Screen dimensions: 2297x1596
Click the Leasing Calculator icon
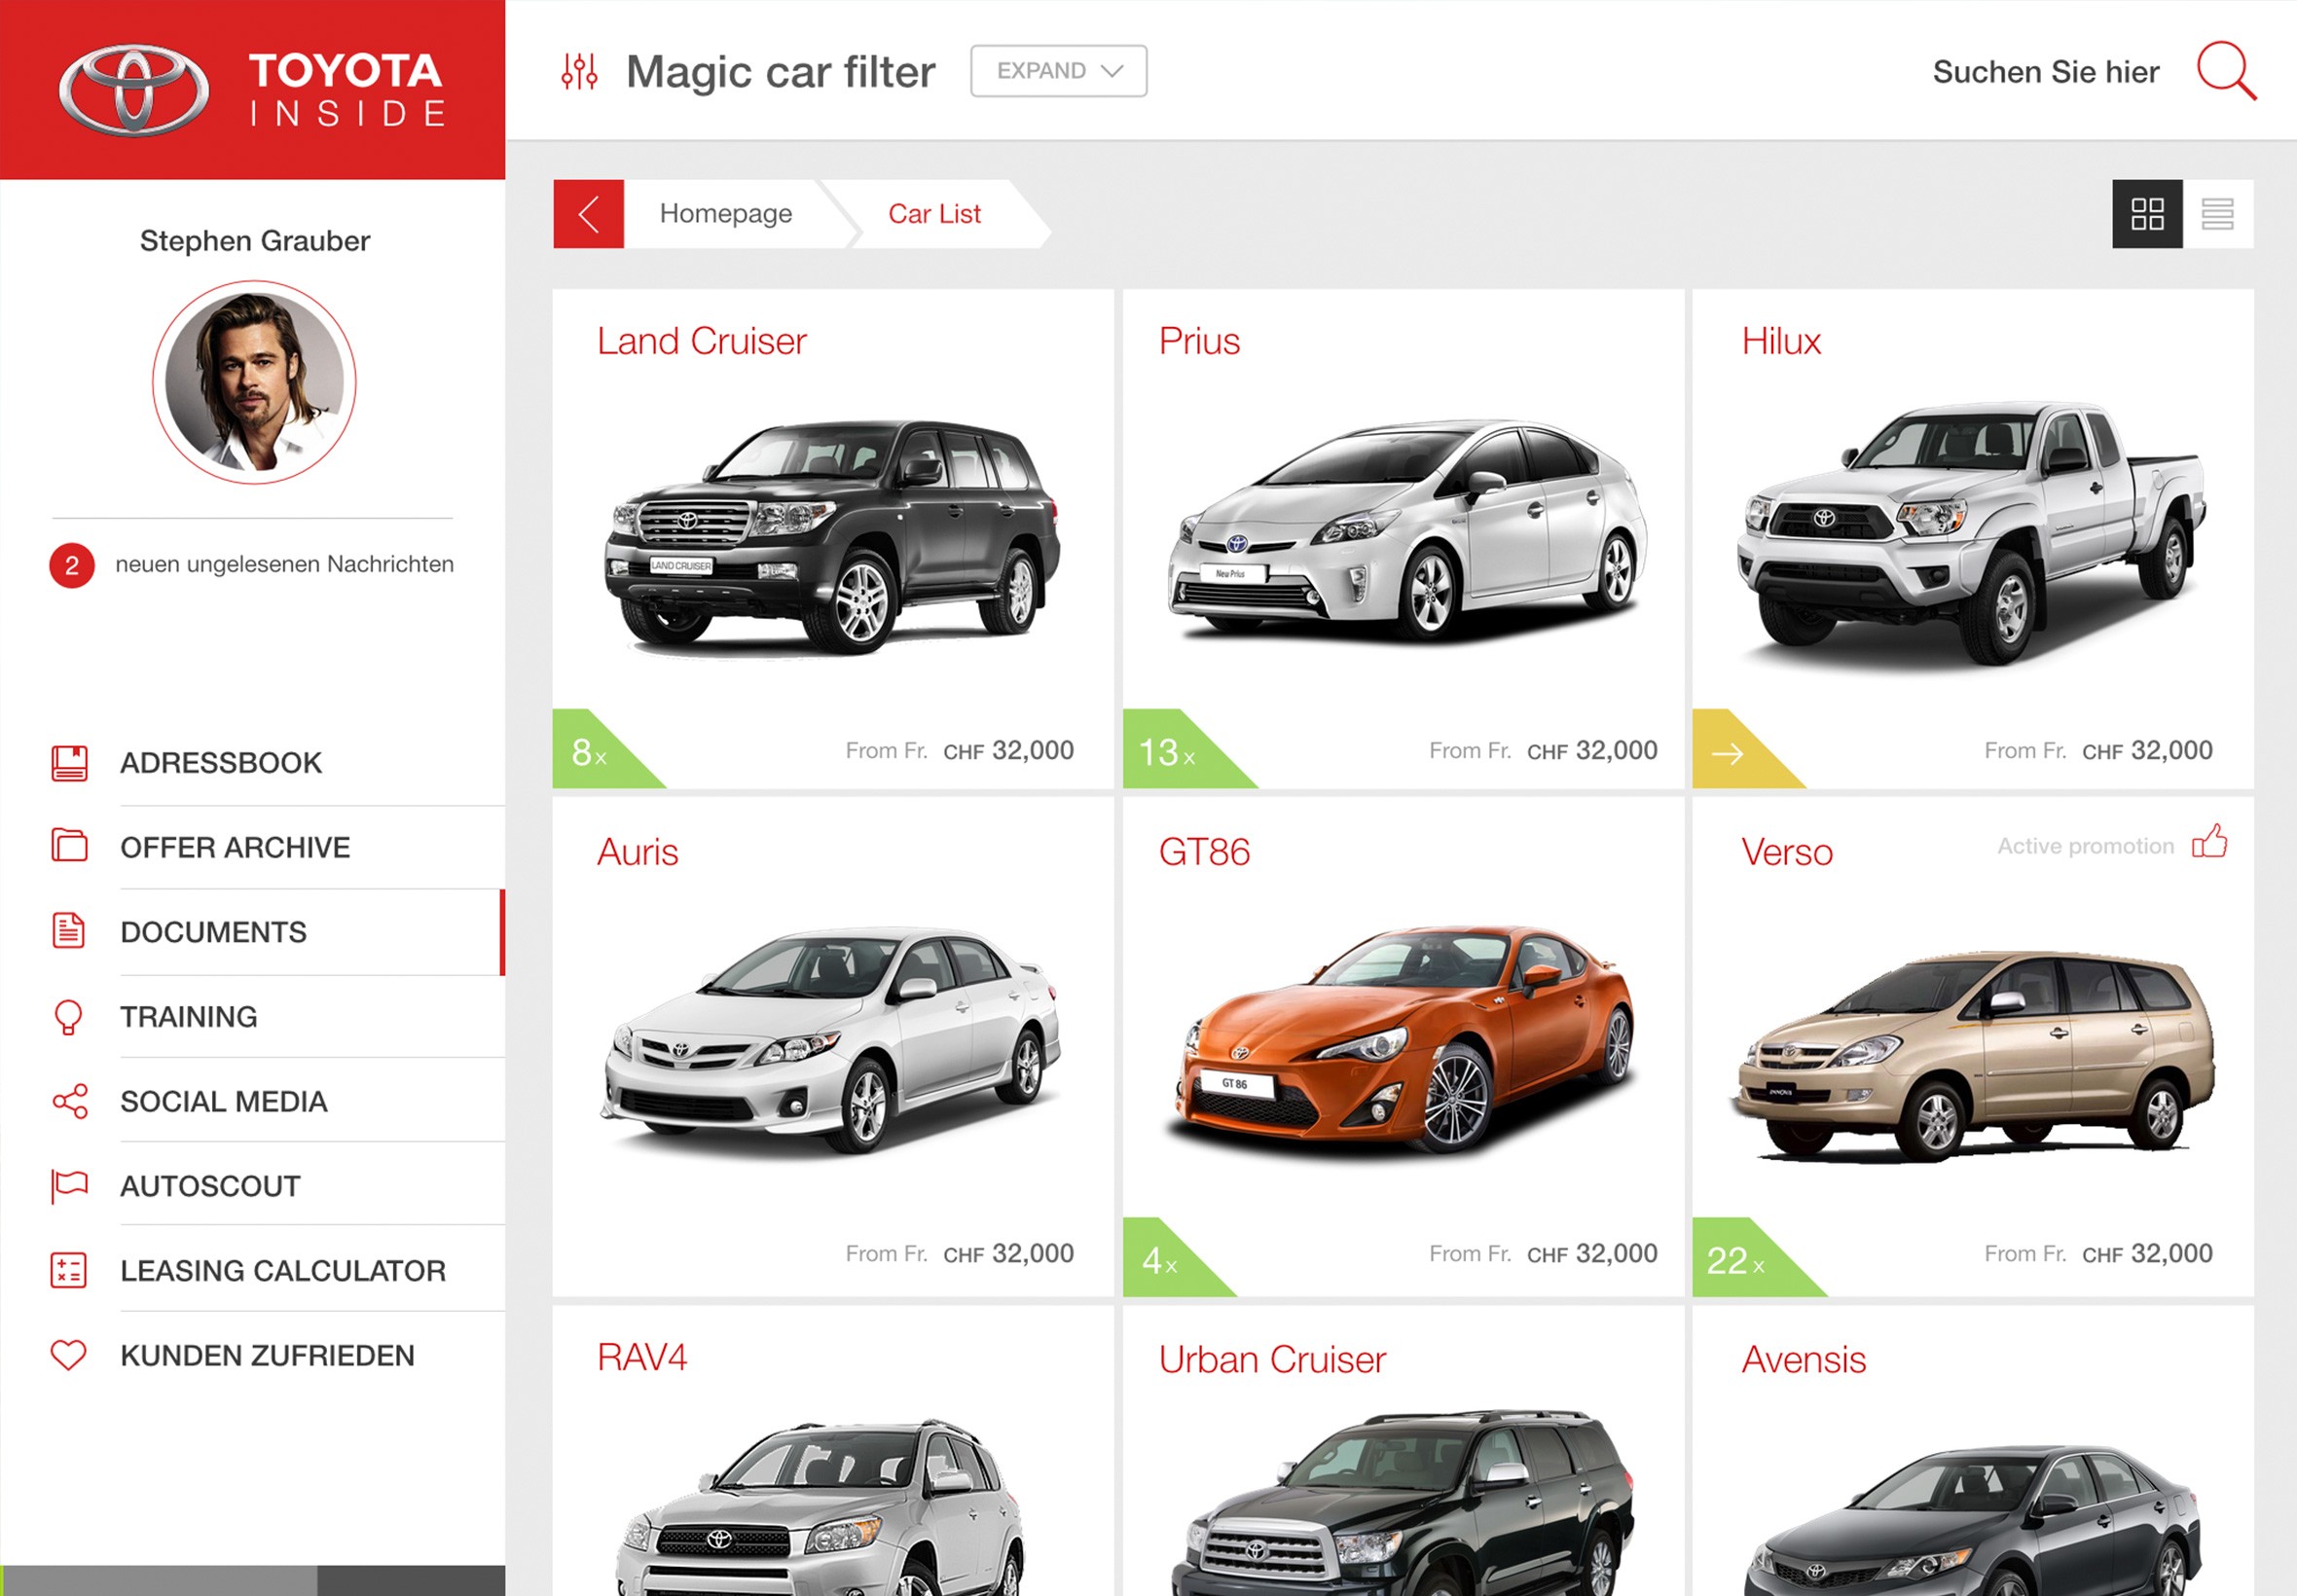68,1270
